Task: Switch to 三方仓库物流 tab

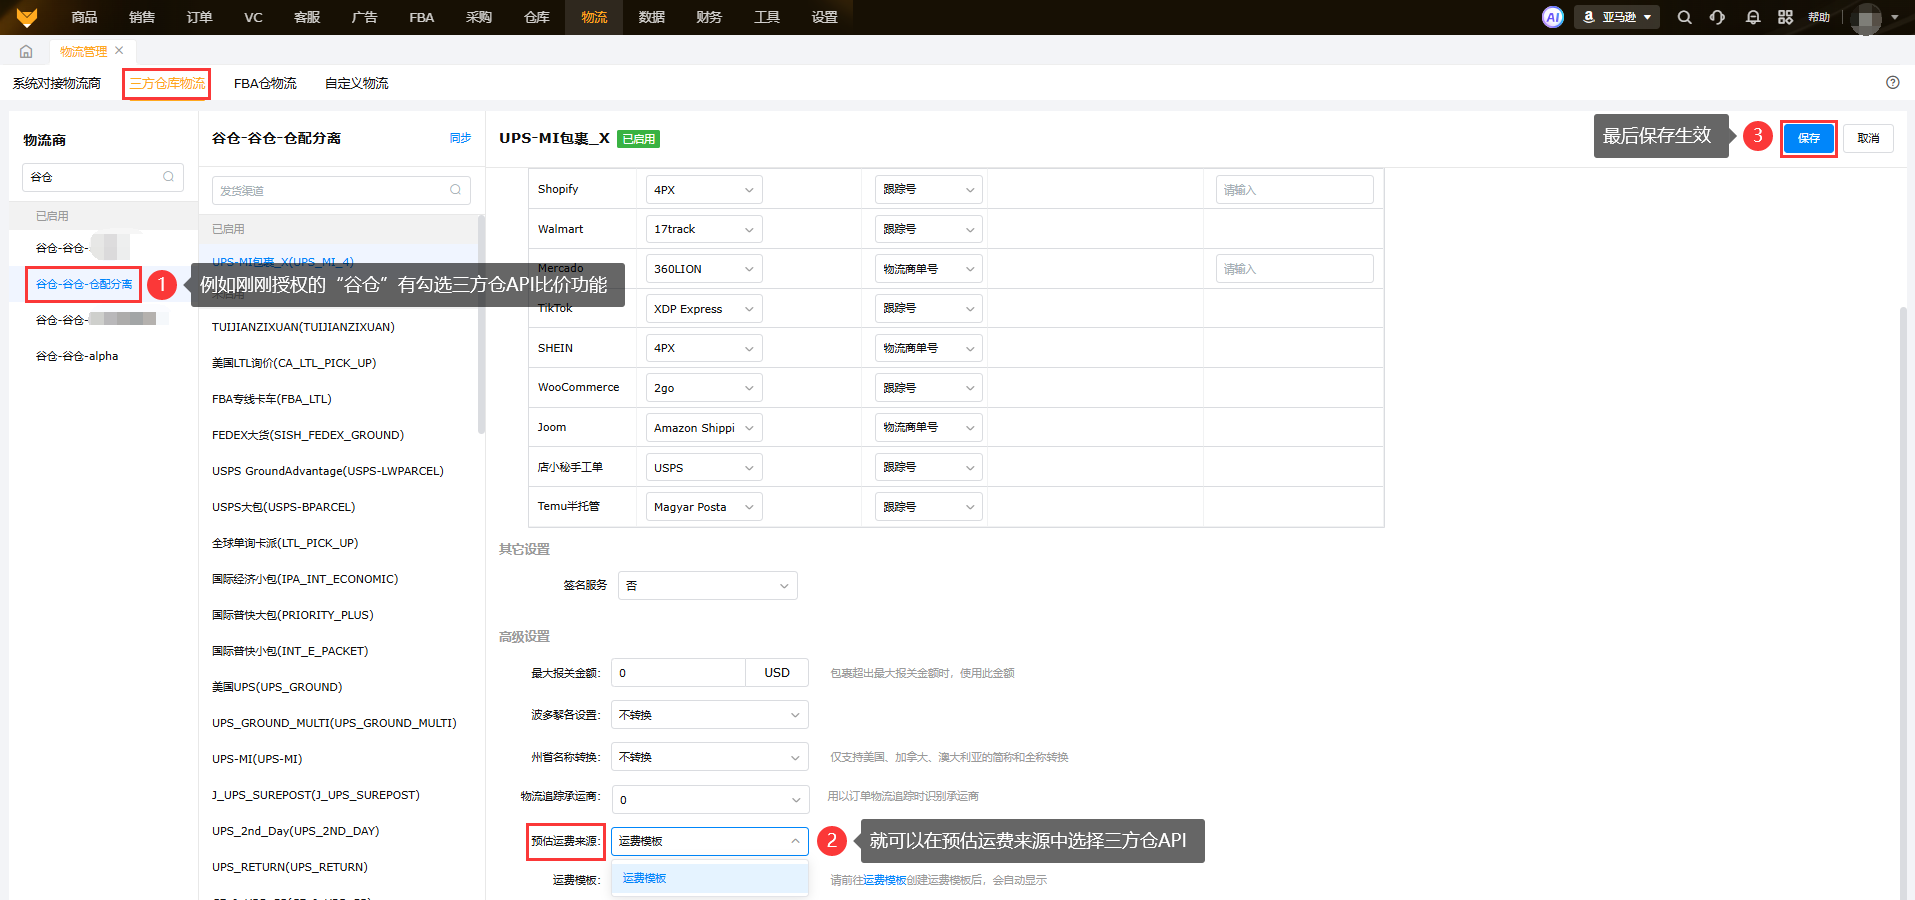Action: [167, 83]
